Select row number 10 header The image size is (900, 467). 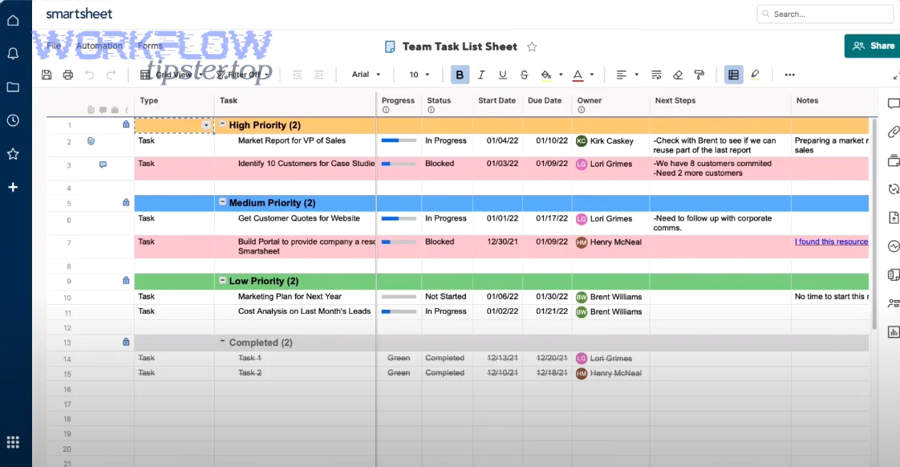pyautogui.click(x=68, y=298)
